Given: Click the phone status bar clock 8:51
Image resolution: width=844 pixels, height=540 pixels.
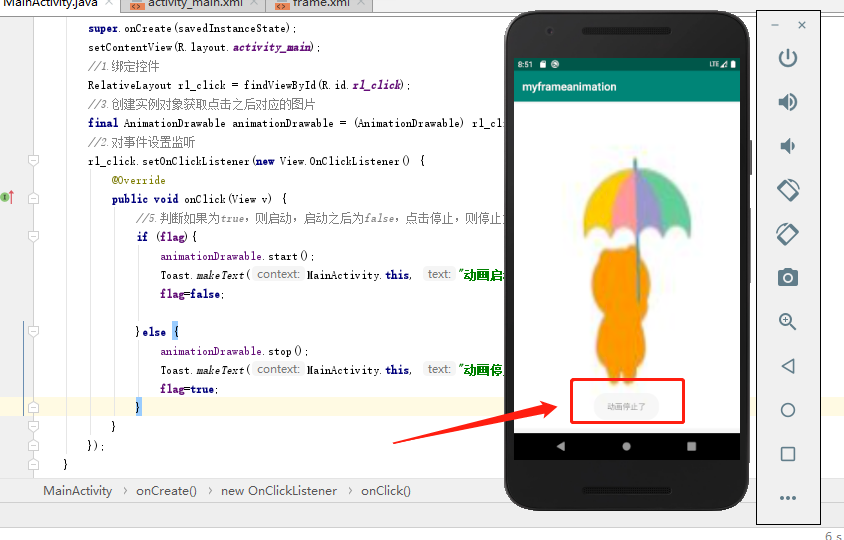Looking at the screenshot, I should [x=525, y=64].
